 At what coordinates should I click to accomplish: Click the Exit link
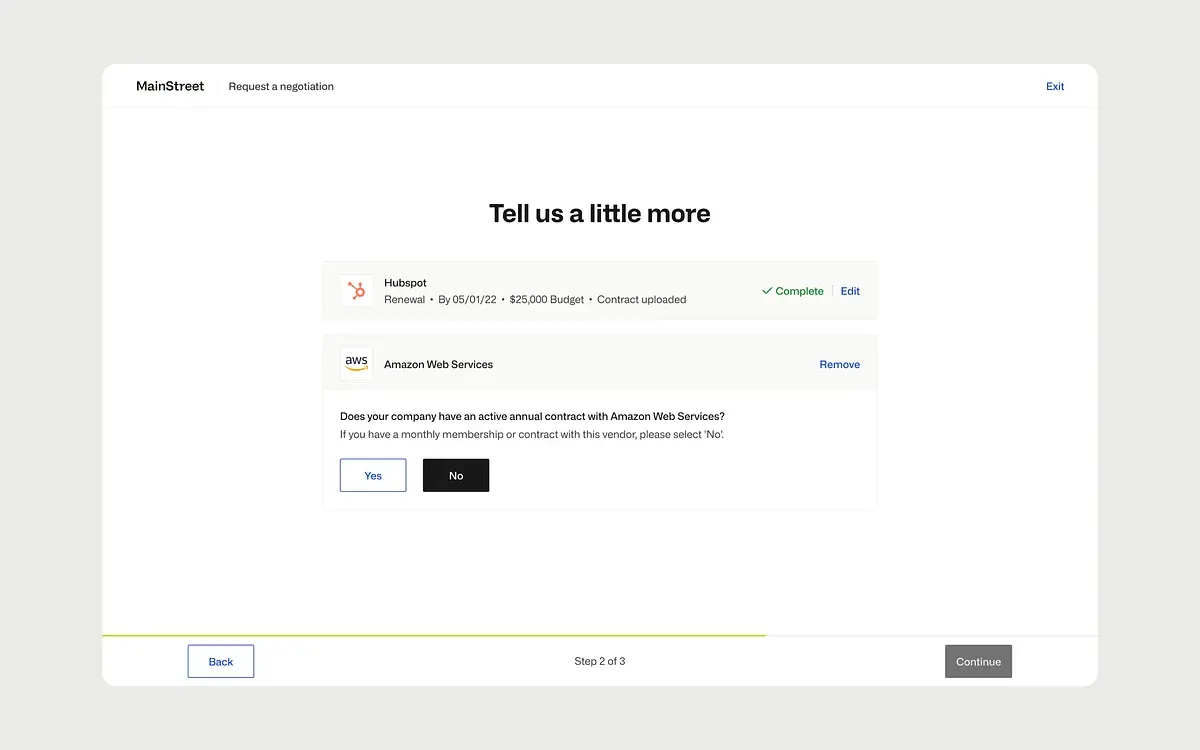(1055, 86)
